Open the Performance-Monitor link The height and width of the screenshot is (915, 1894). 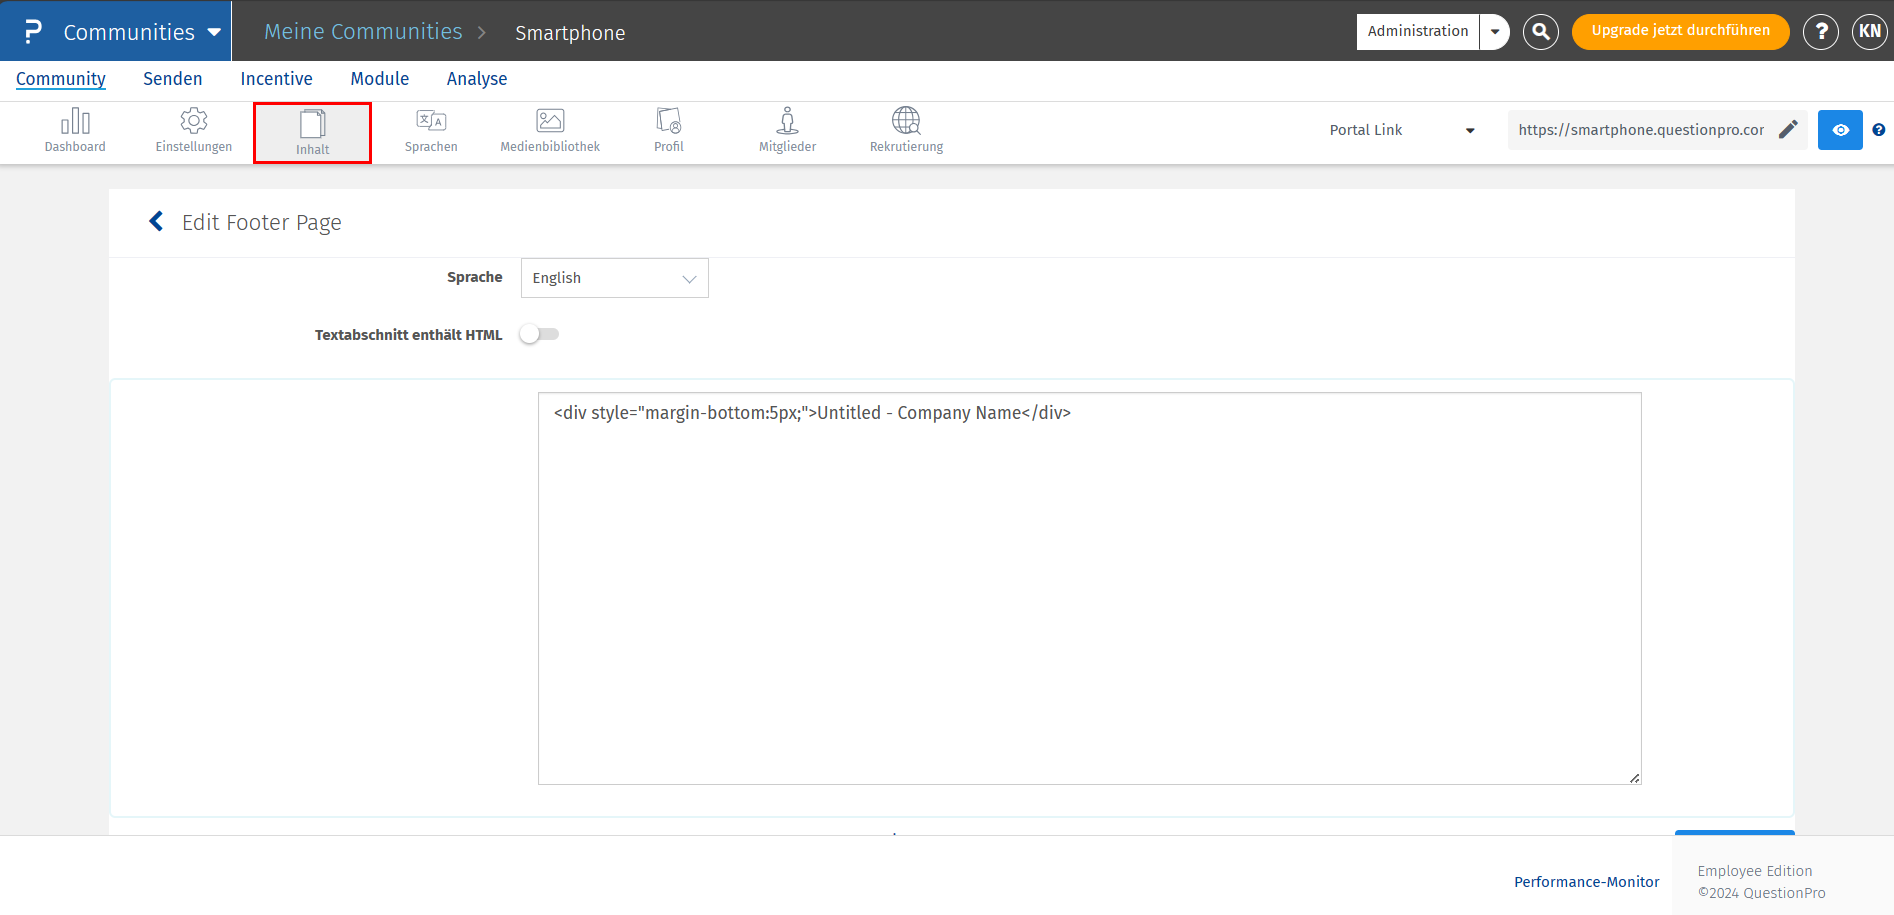point(1587,881)
